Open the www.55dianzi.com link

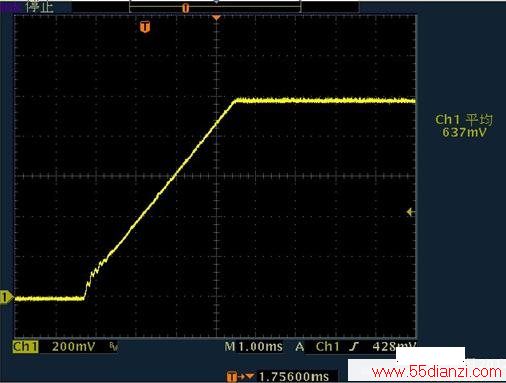click(437, 371)
